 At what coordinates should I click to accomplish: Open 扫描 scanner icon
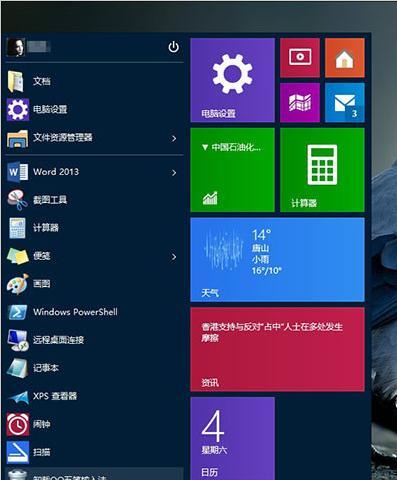17,452
